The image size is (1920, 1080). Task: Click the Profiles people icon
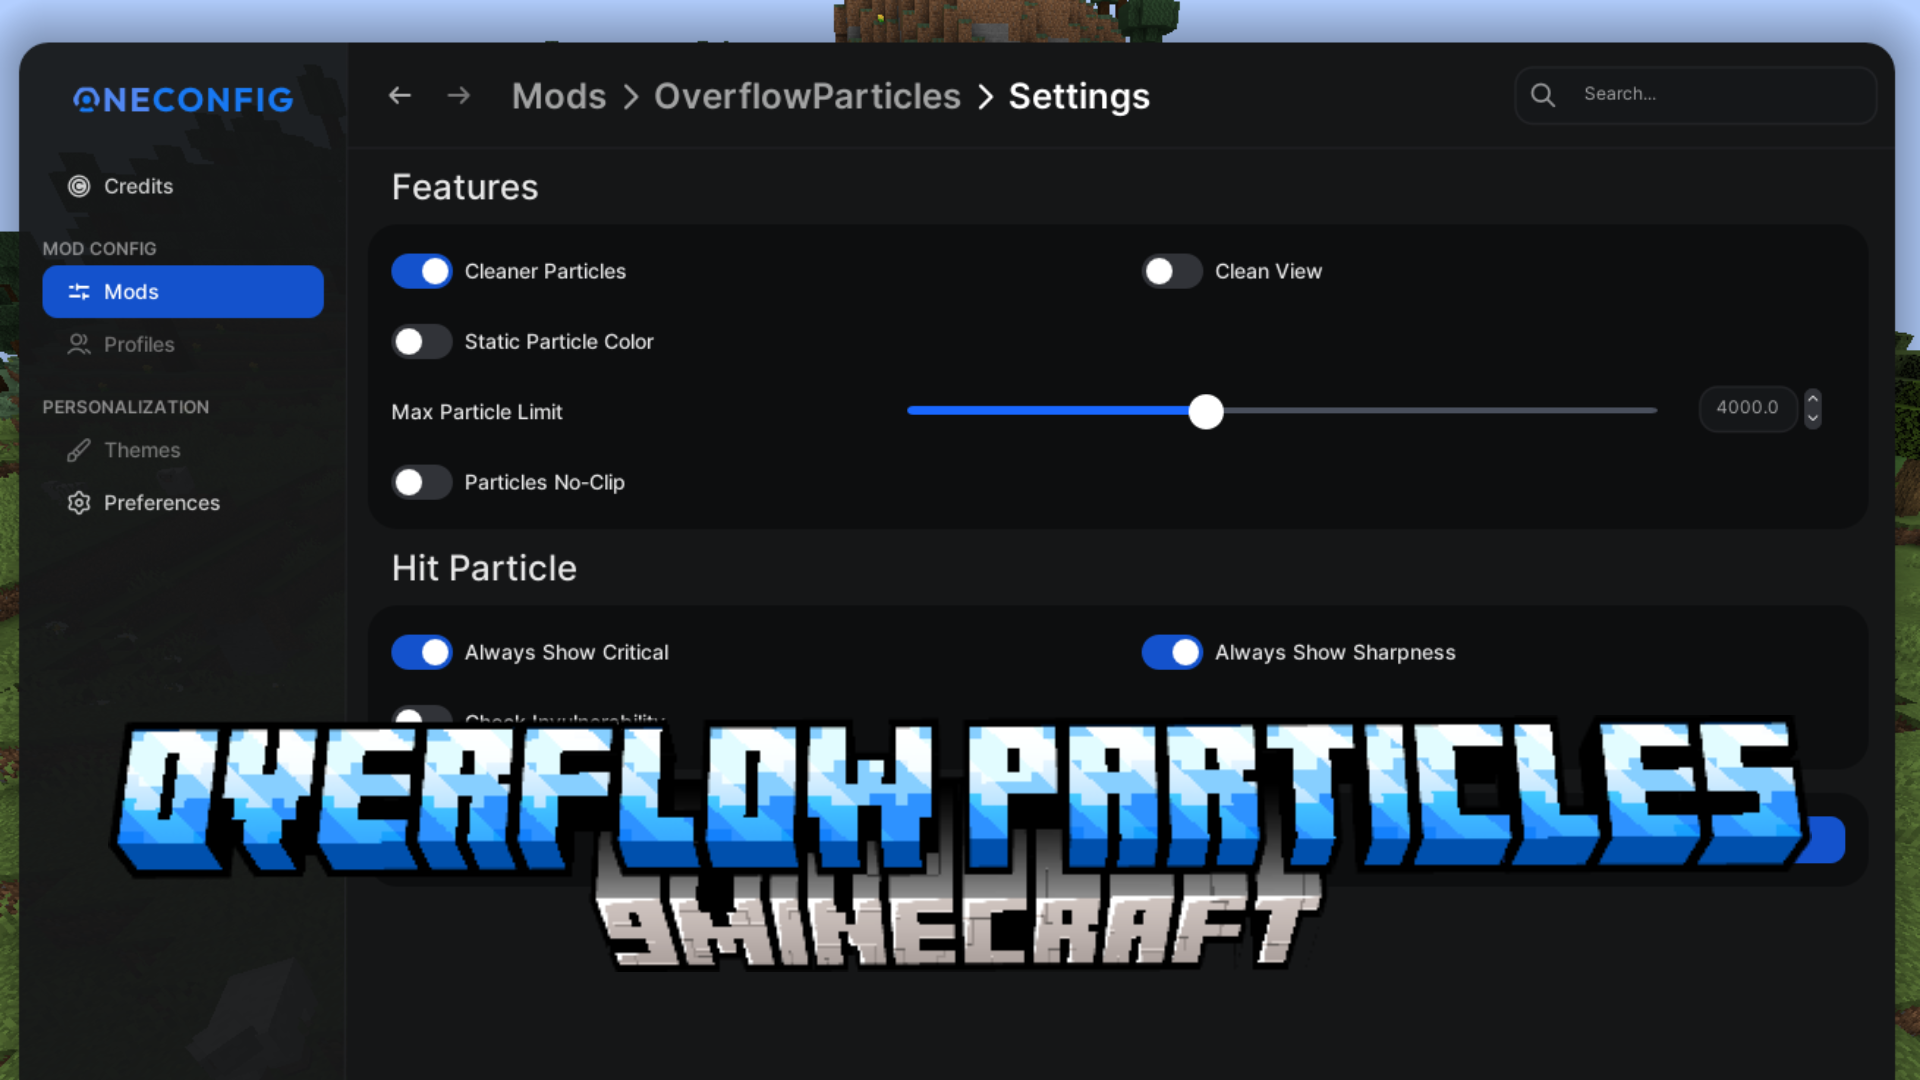point(79,344)
